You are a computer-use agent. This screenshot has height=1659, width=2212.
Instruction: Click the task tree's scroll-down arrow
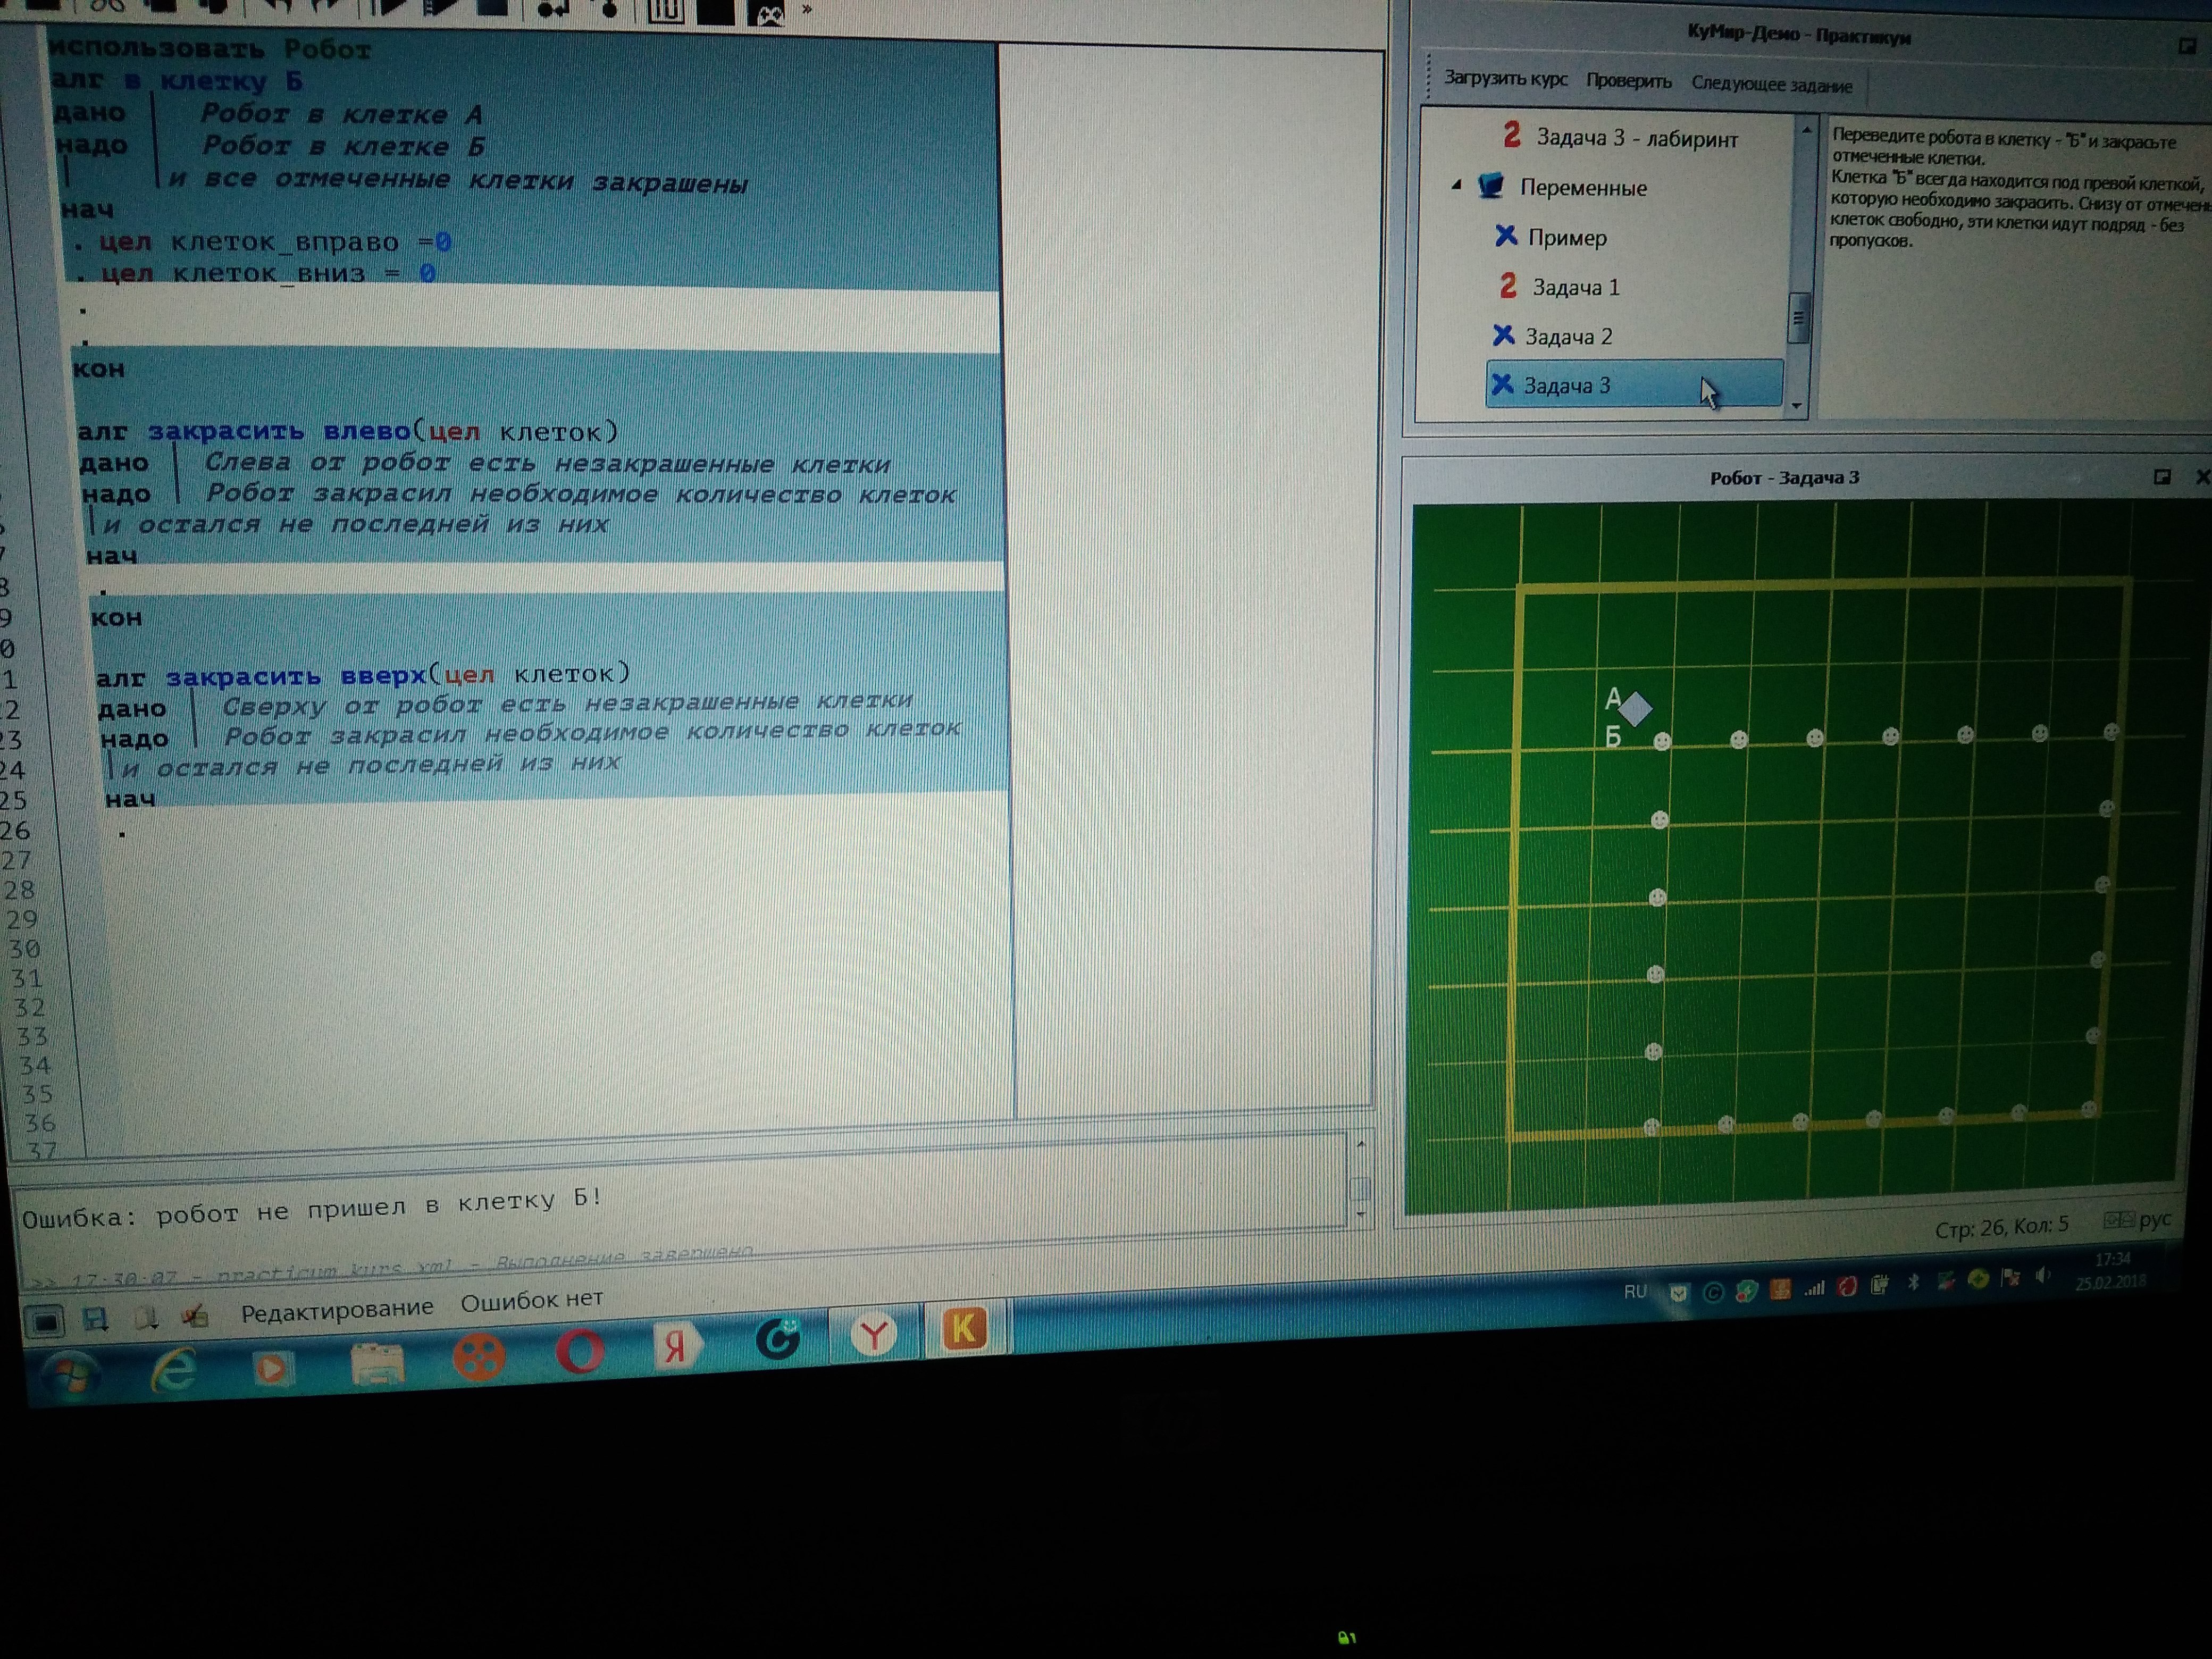pyautogui.click(x=1797, y=406)
